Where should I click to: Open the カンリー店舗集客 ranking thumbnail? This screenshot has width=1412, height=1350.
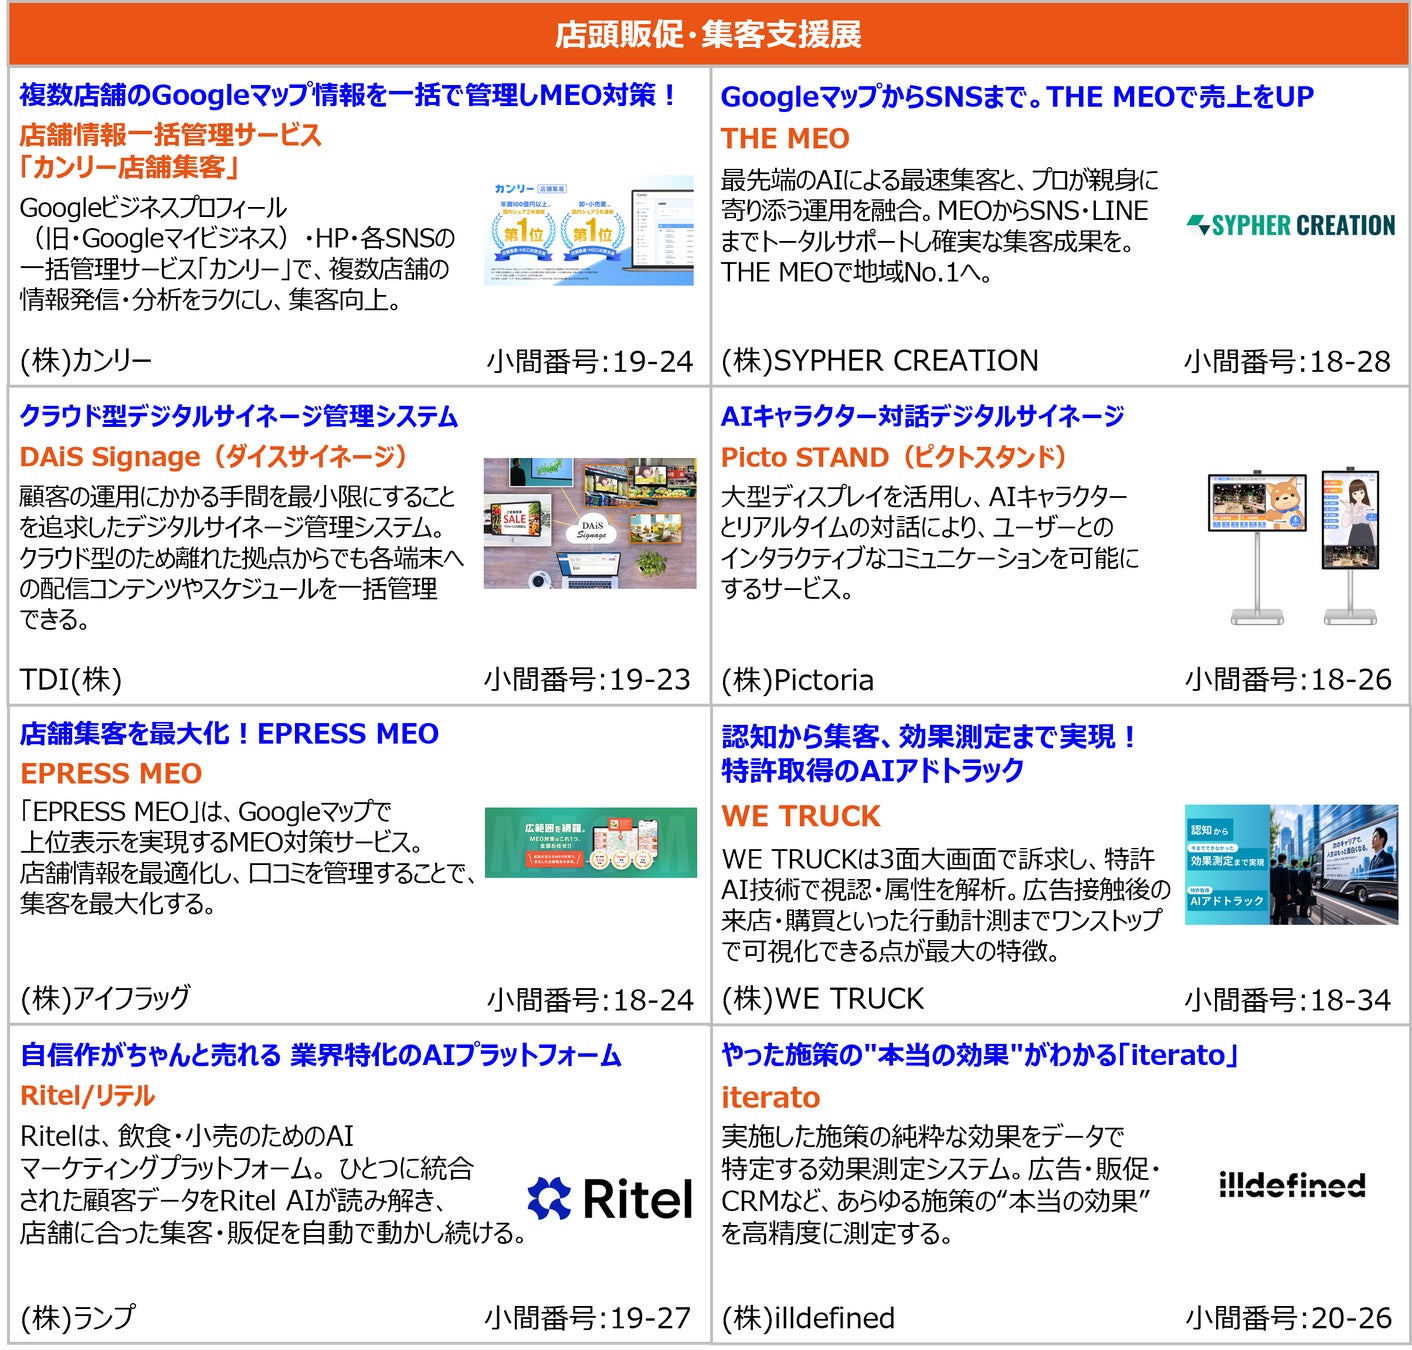589,231
